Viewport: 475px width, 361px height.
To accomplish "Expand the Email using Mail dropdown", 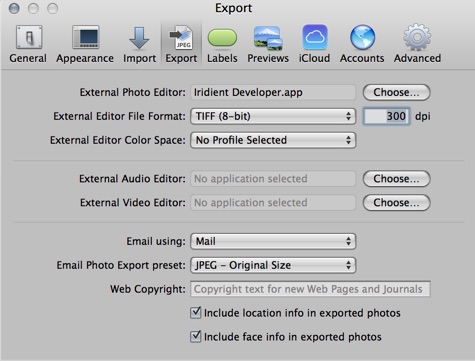I will pos(273,241).
